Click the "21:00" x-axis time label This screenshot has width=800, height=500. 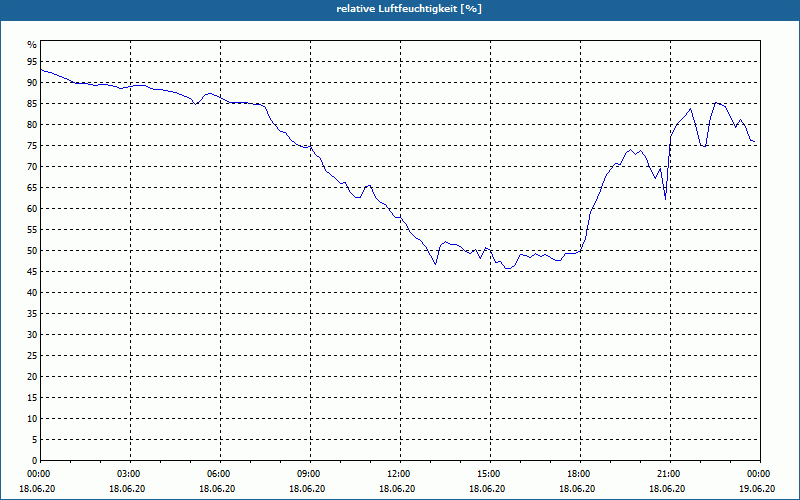coord(668,474)
